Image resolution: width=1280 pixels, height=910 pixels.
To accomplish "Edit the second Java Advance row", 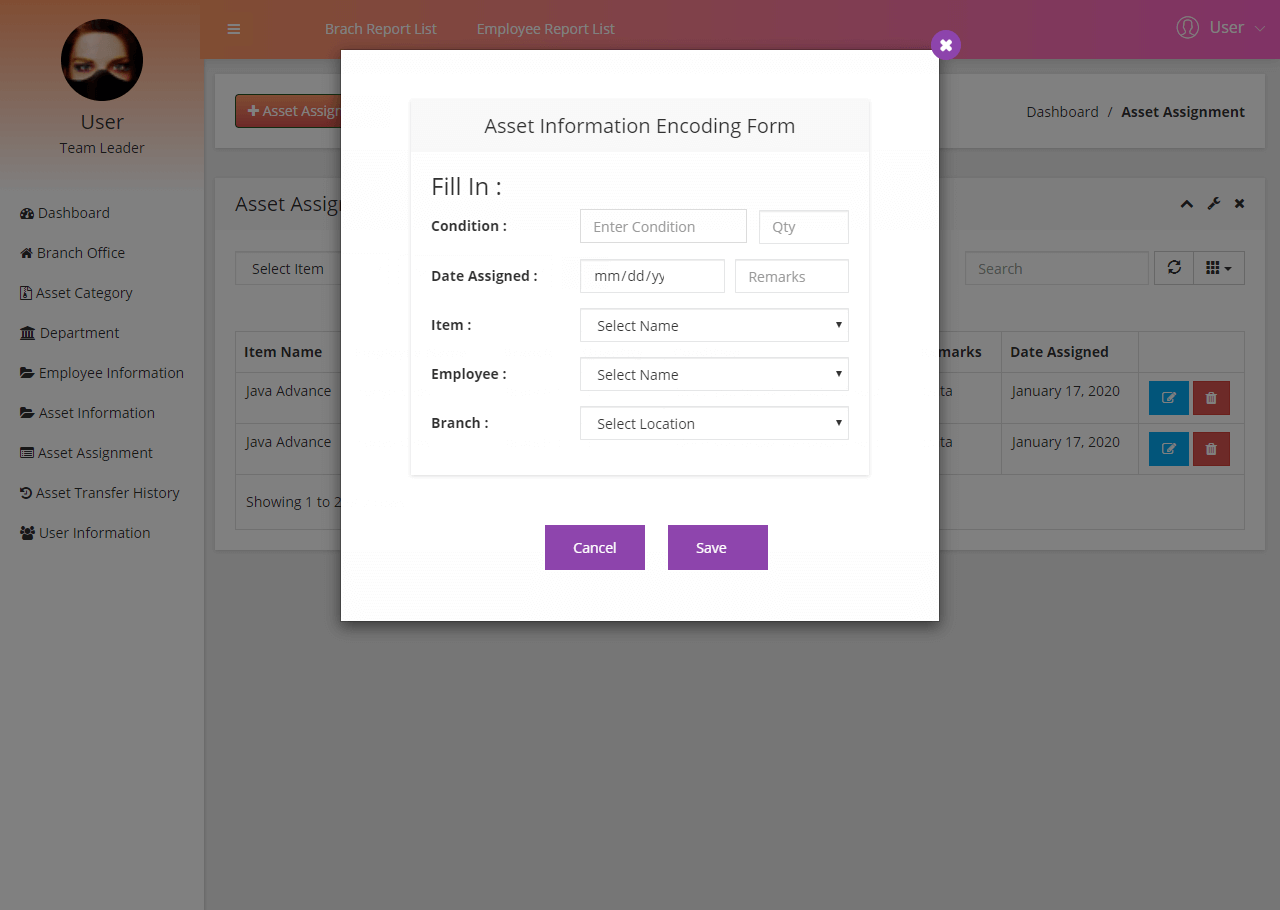I will [1169, 449].
